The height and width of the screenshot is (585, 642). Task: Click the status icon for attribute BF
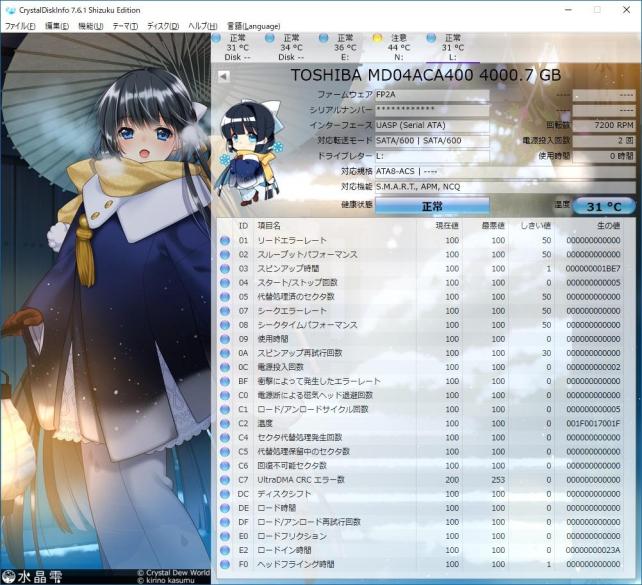tap(225, 382)
